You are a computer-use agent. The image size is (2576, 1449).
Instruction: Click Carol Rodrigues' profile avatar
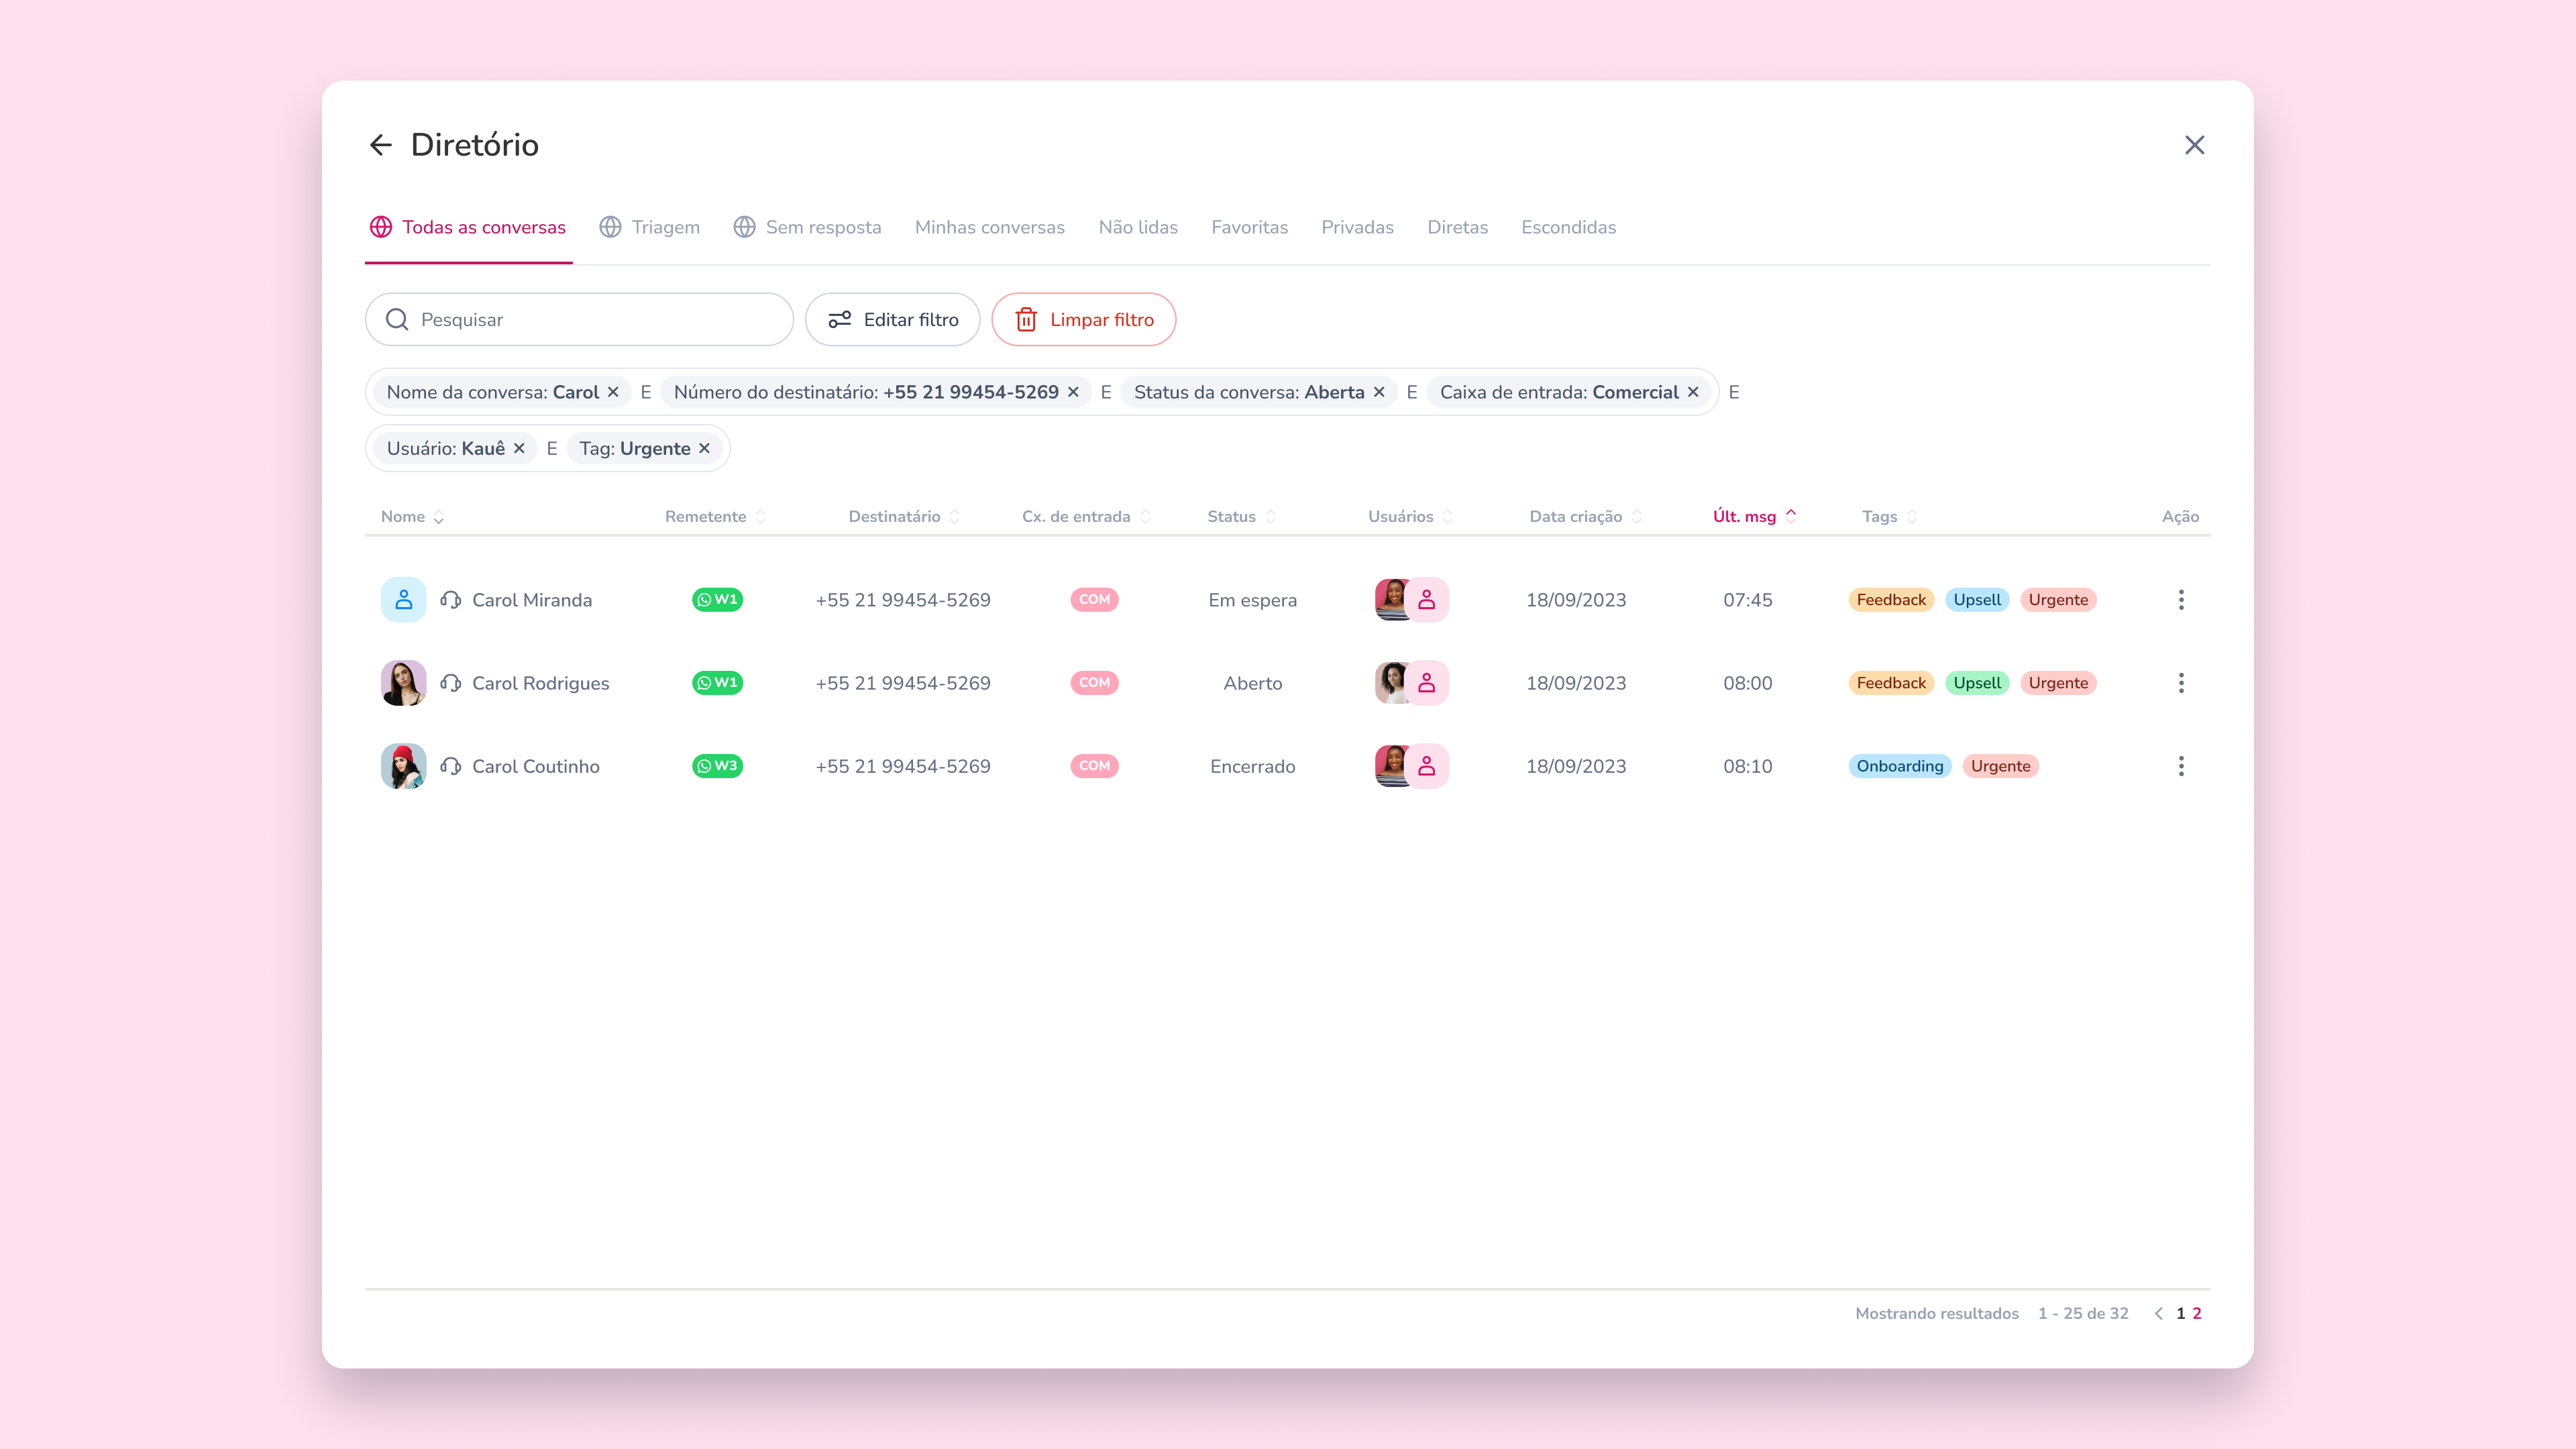(x=403, y=683)
